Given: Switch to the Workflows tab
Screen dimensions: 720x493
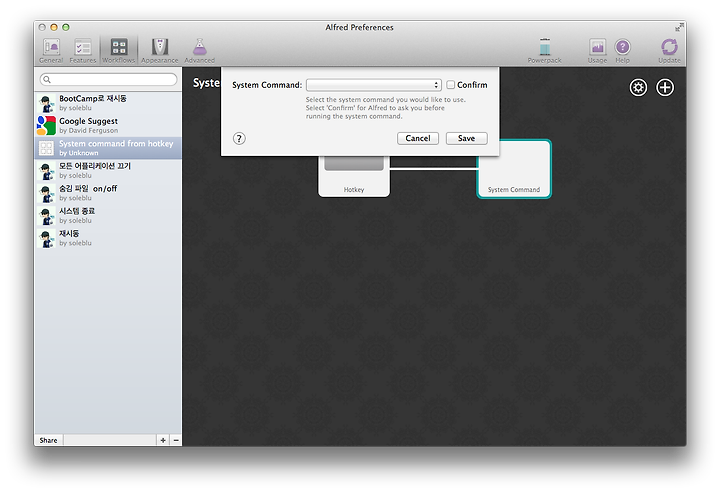Looking at the screenshot, I should tap(118, 50).
